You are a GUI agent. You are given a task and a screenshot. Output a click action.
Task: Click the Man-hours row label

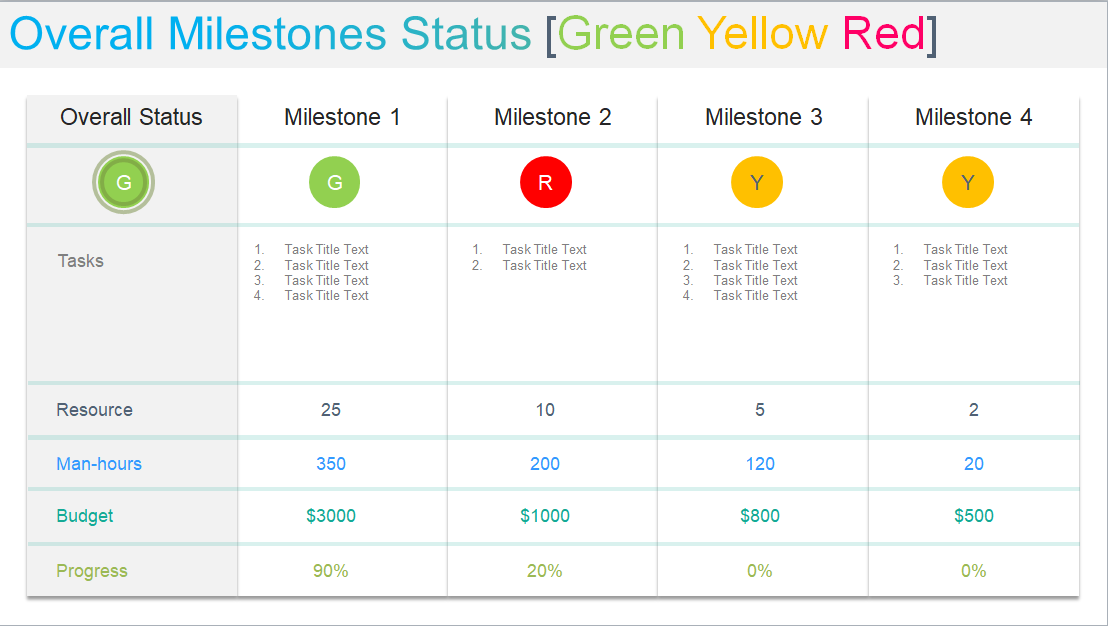(x=99, y=464)
